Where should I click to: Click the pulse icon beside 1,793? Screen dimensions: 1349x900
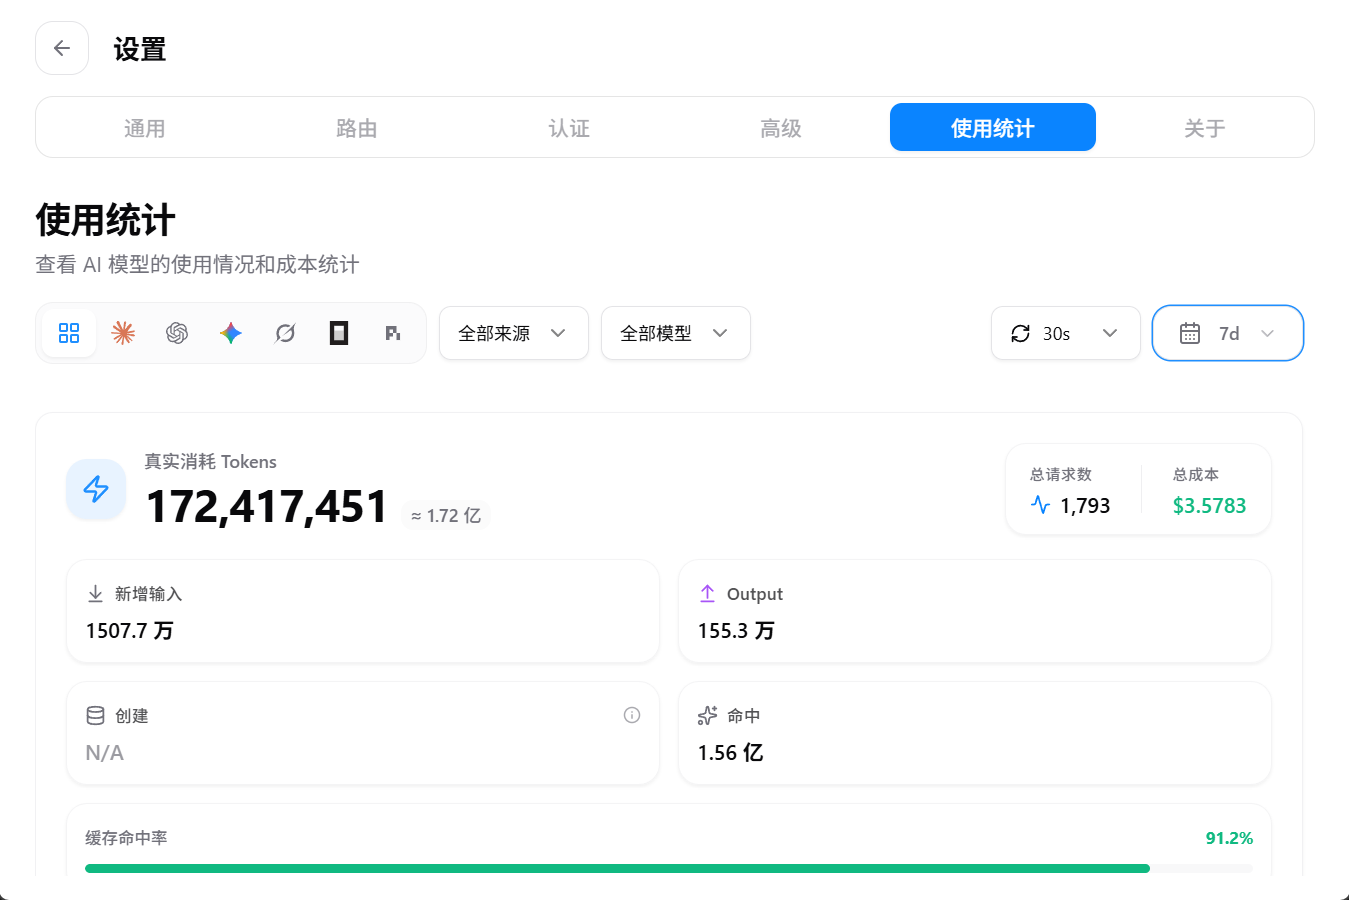1040,505
